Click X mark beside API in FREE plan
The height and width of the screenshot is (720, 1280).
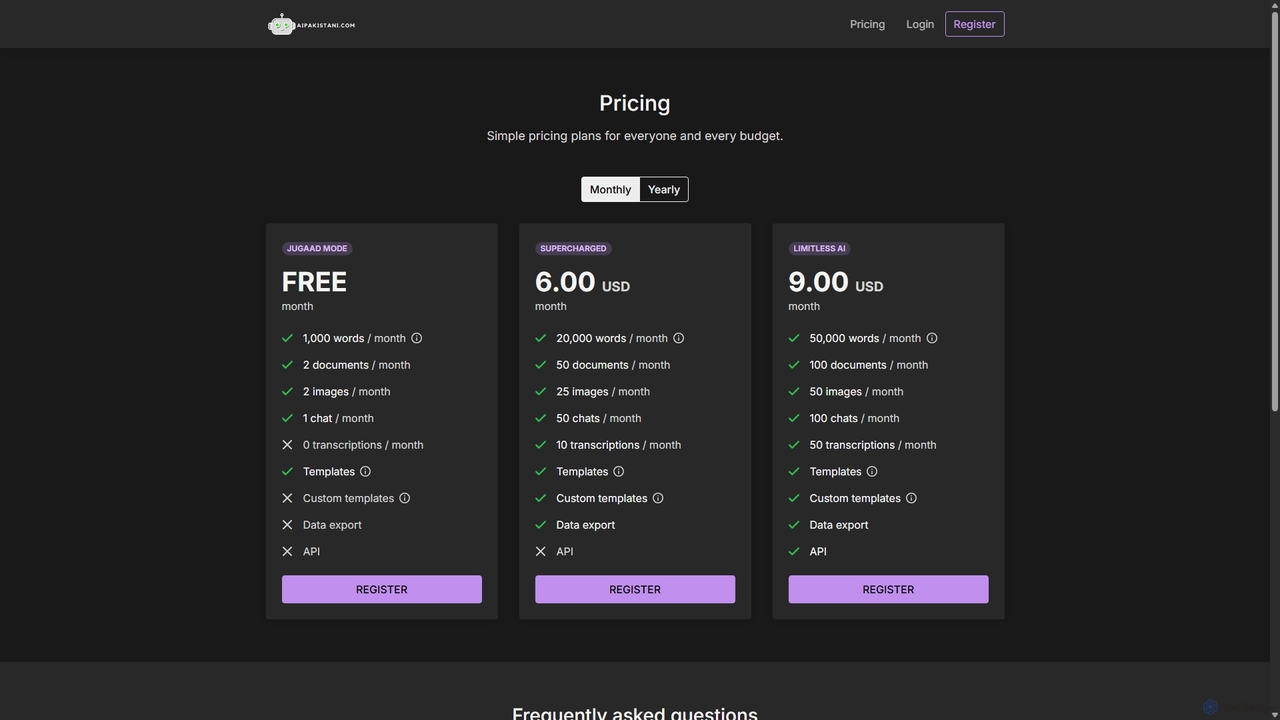tap(287, 551)
